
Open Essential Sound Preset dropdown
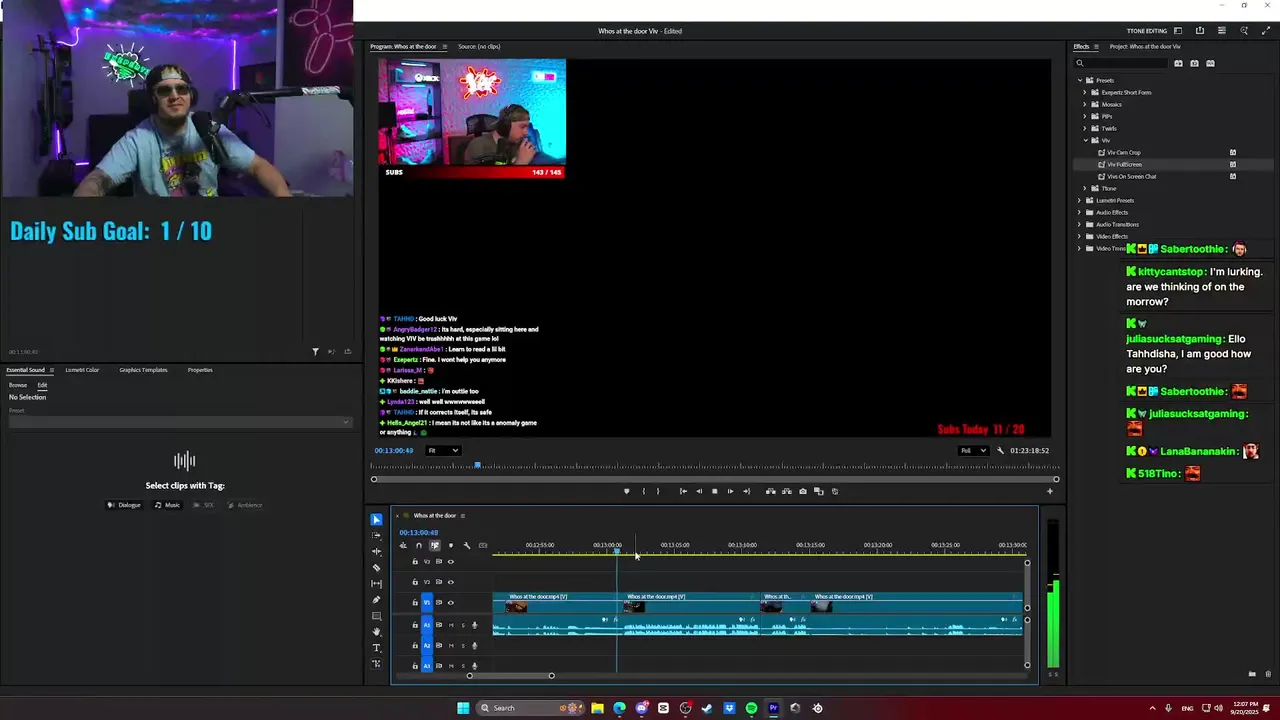click(180, 421)
